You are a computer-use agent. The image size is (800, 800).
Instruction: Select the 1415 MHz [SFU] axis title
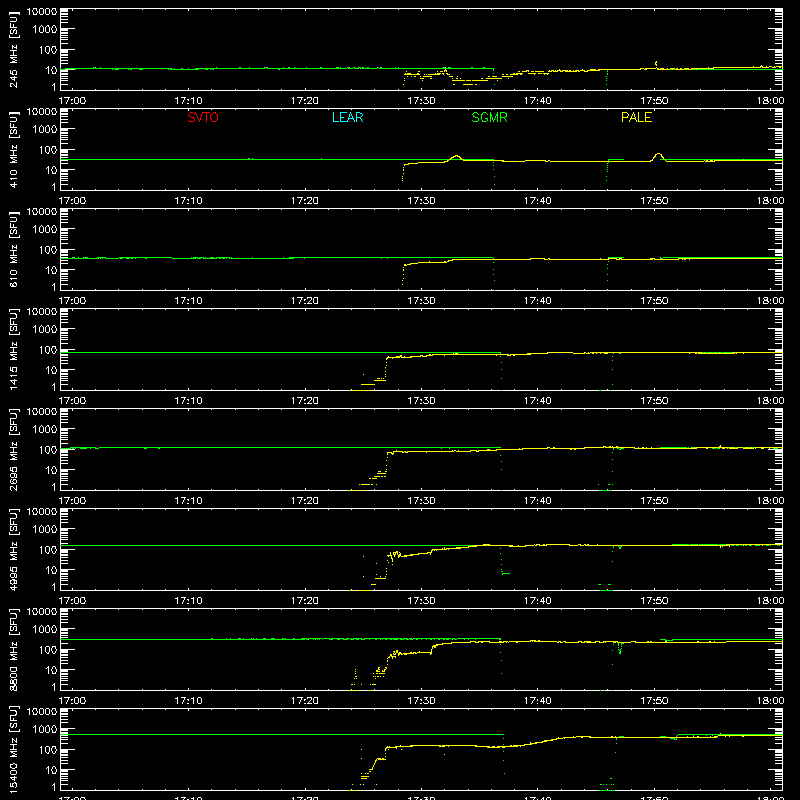[14, 349]
